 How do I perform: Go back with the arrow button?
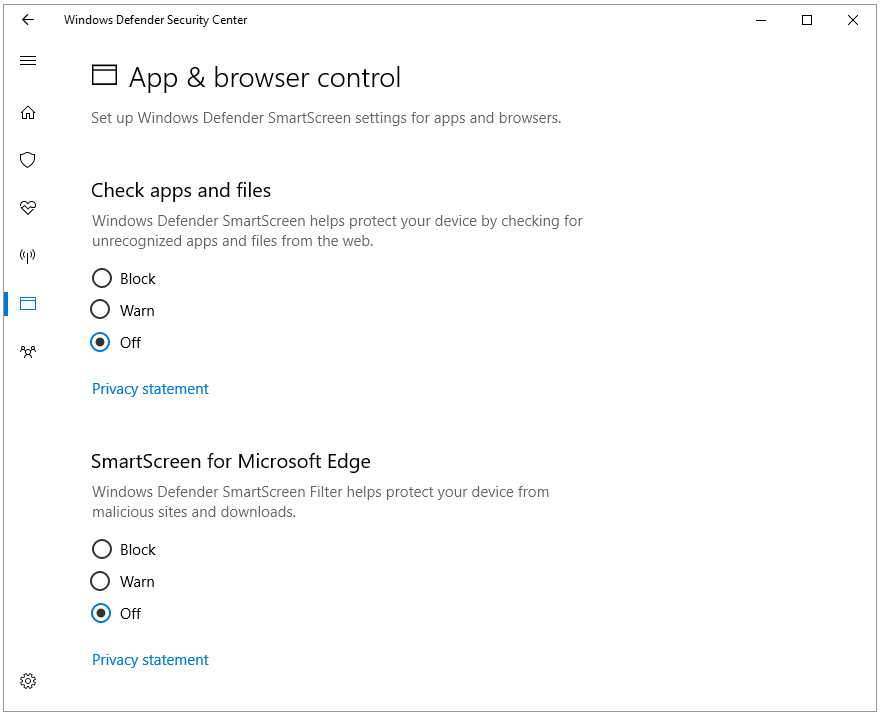pyautogui.click(x=28, y=20)
